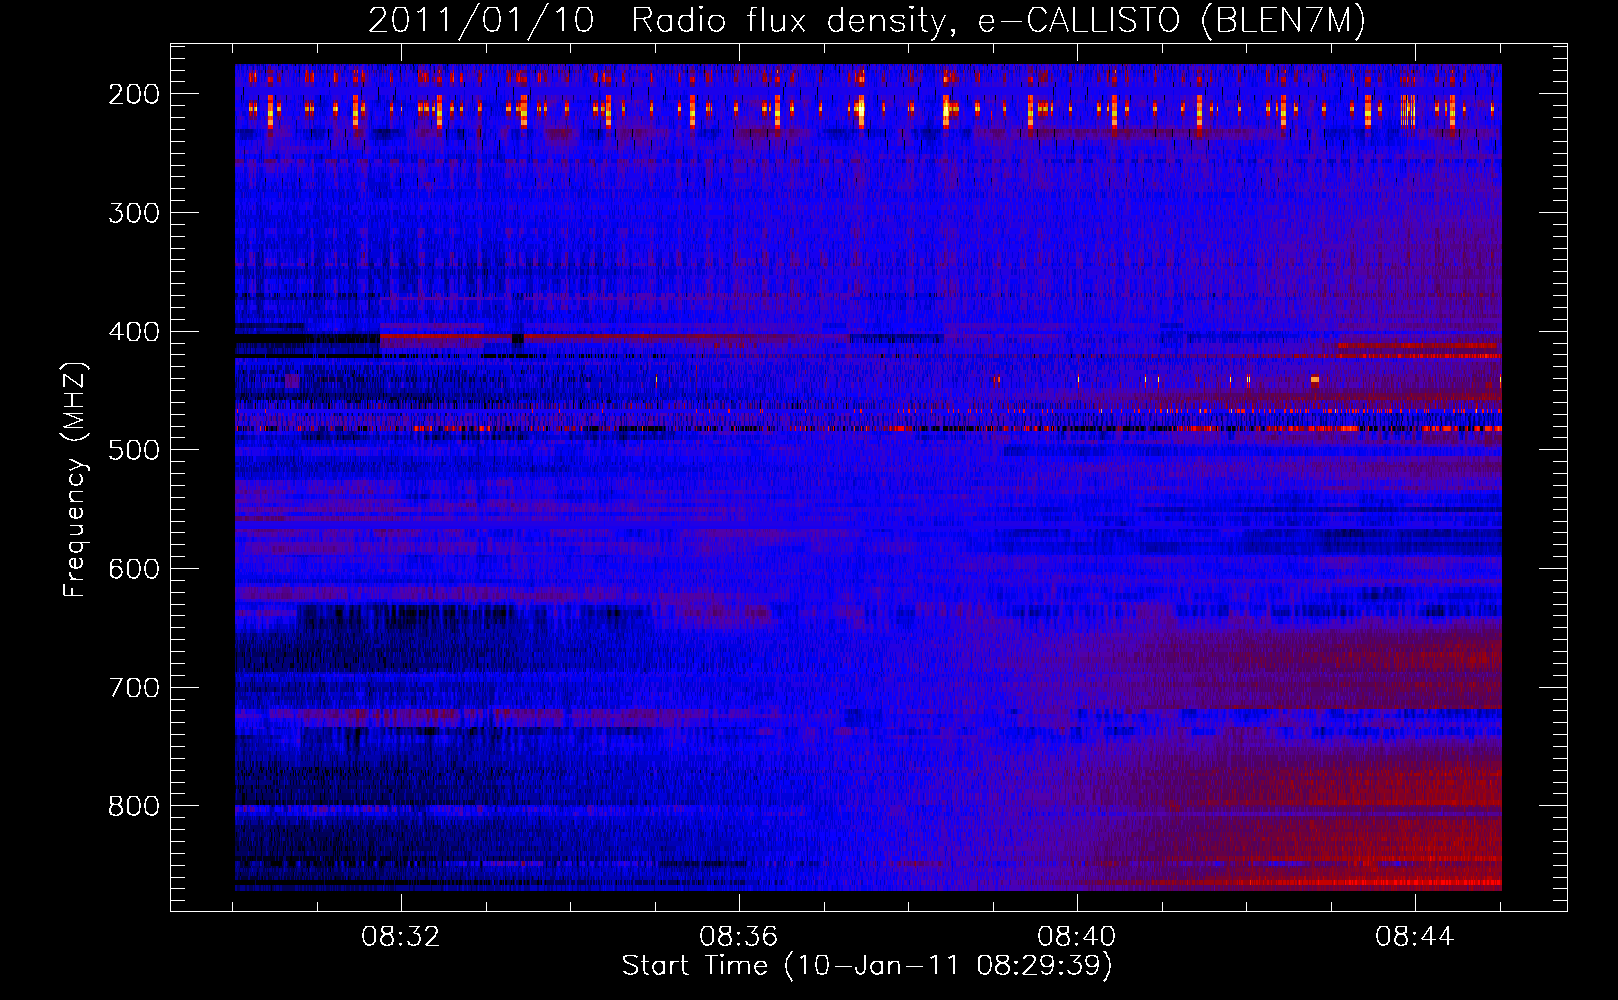Click the 500 frequency tick label
Viewport: 1618px width, 1000px height.
click(133, 450)
